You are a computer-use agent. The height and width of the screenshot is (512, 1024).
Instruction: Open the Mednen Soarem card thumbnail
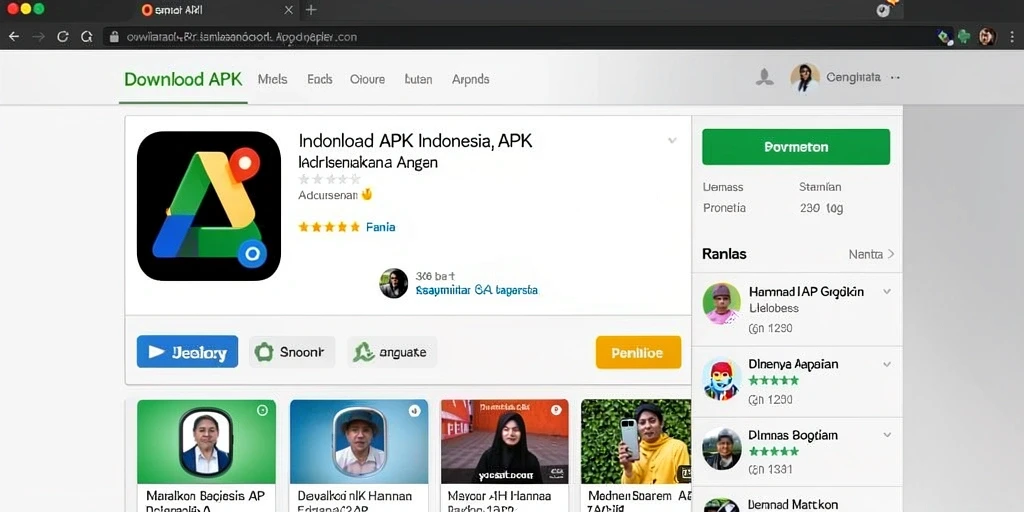(635, 441)
